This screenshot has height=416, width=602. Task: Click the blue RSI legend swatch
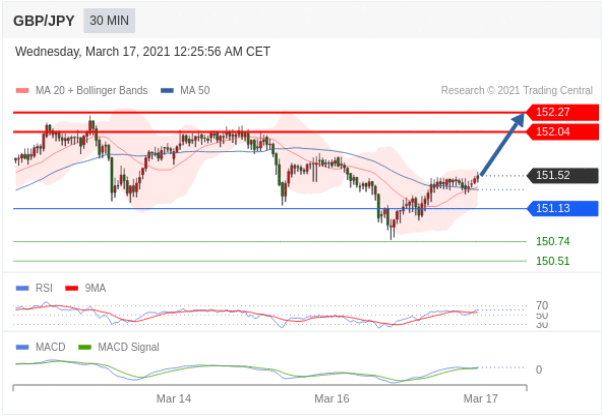(x=22, y=288)
